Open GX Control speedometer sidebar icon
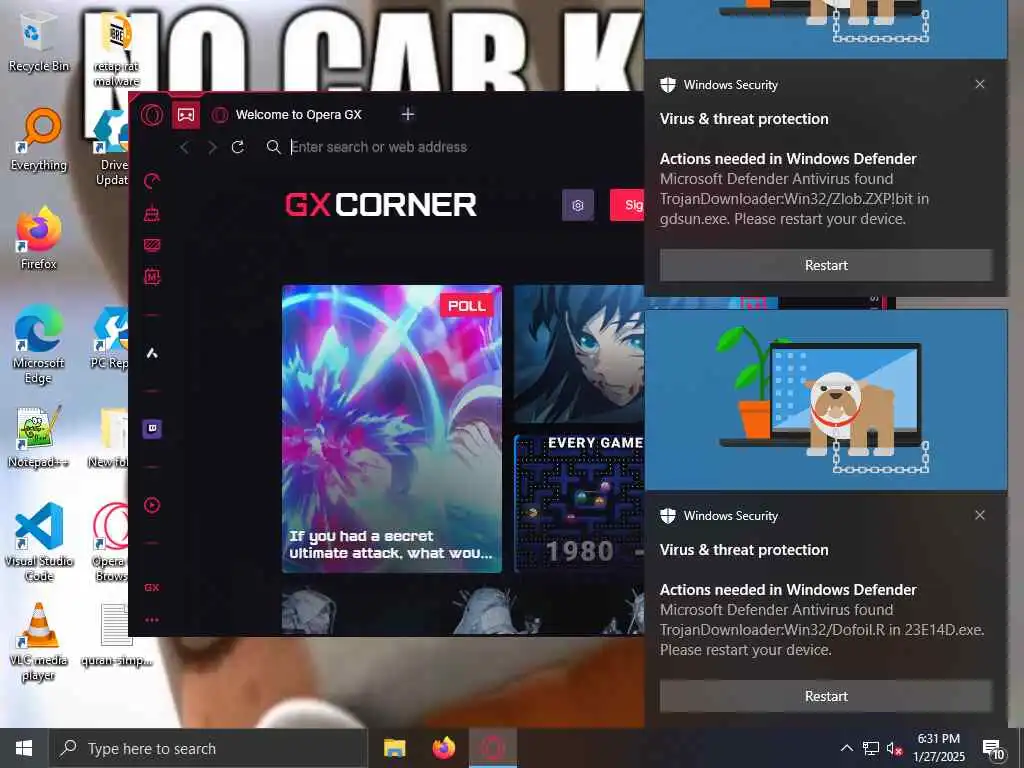Viewport: 1024px width, 768px height. 152,181
